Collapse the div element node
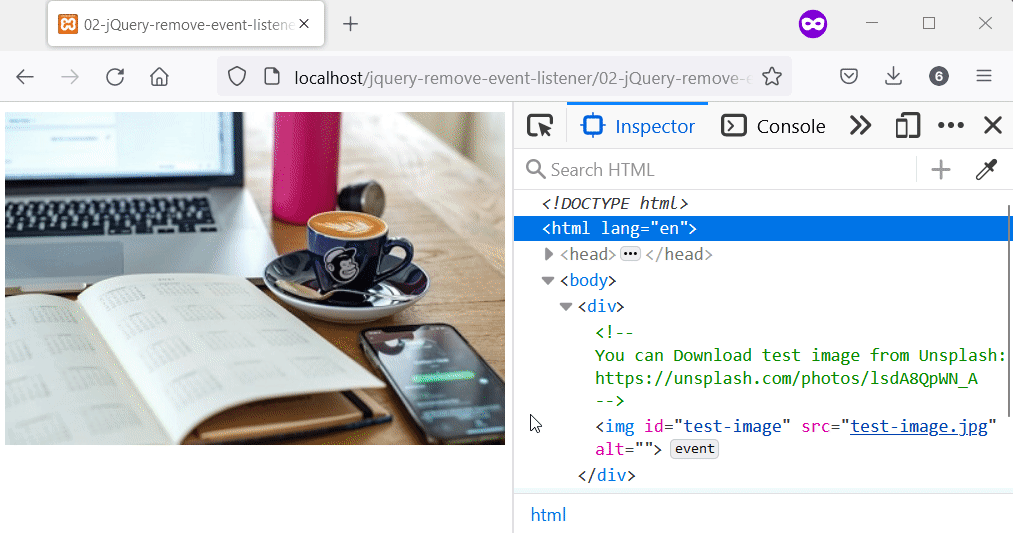 566,307
